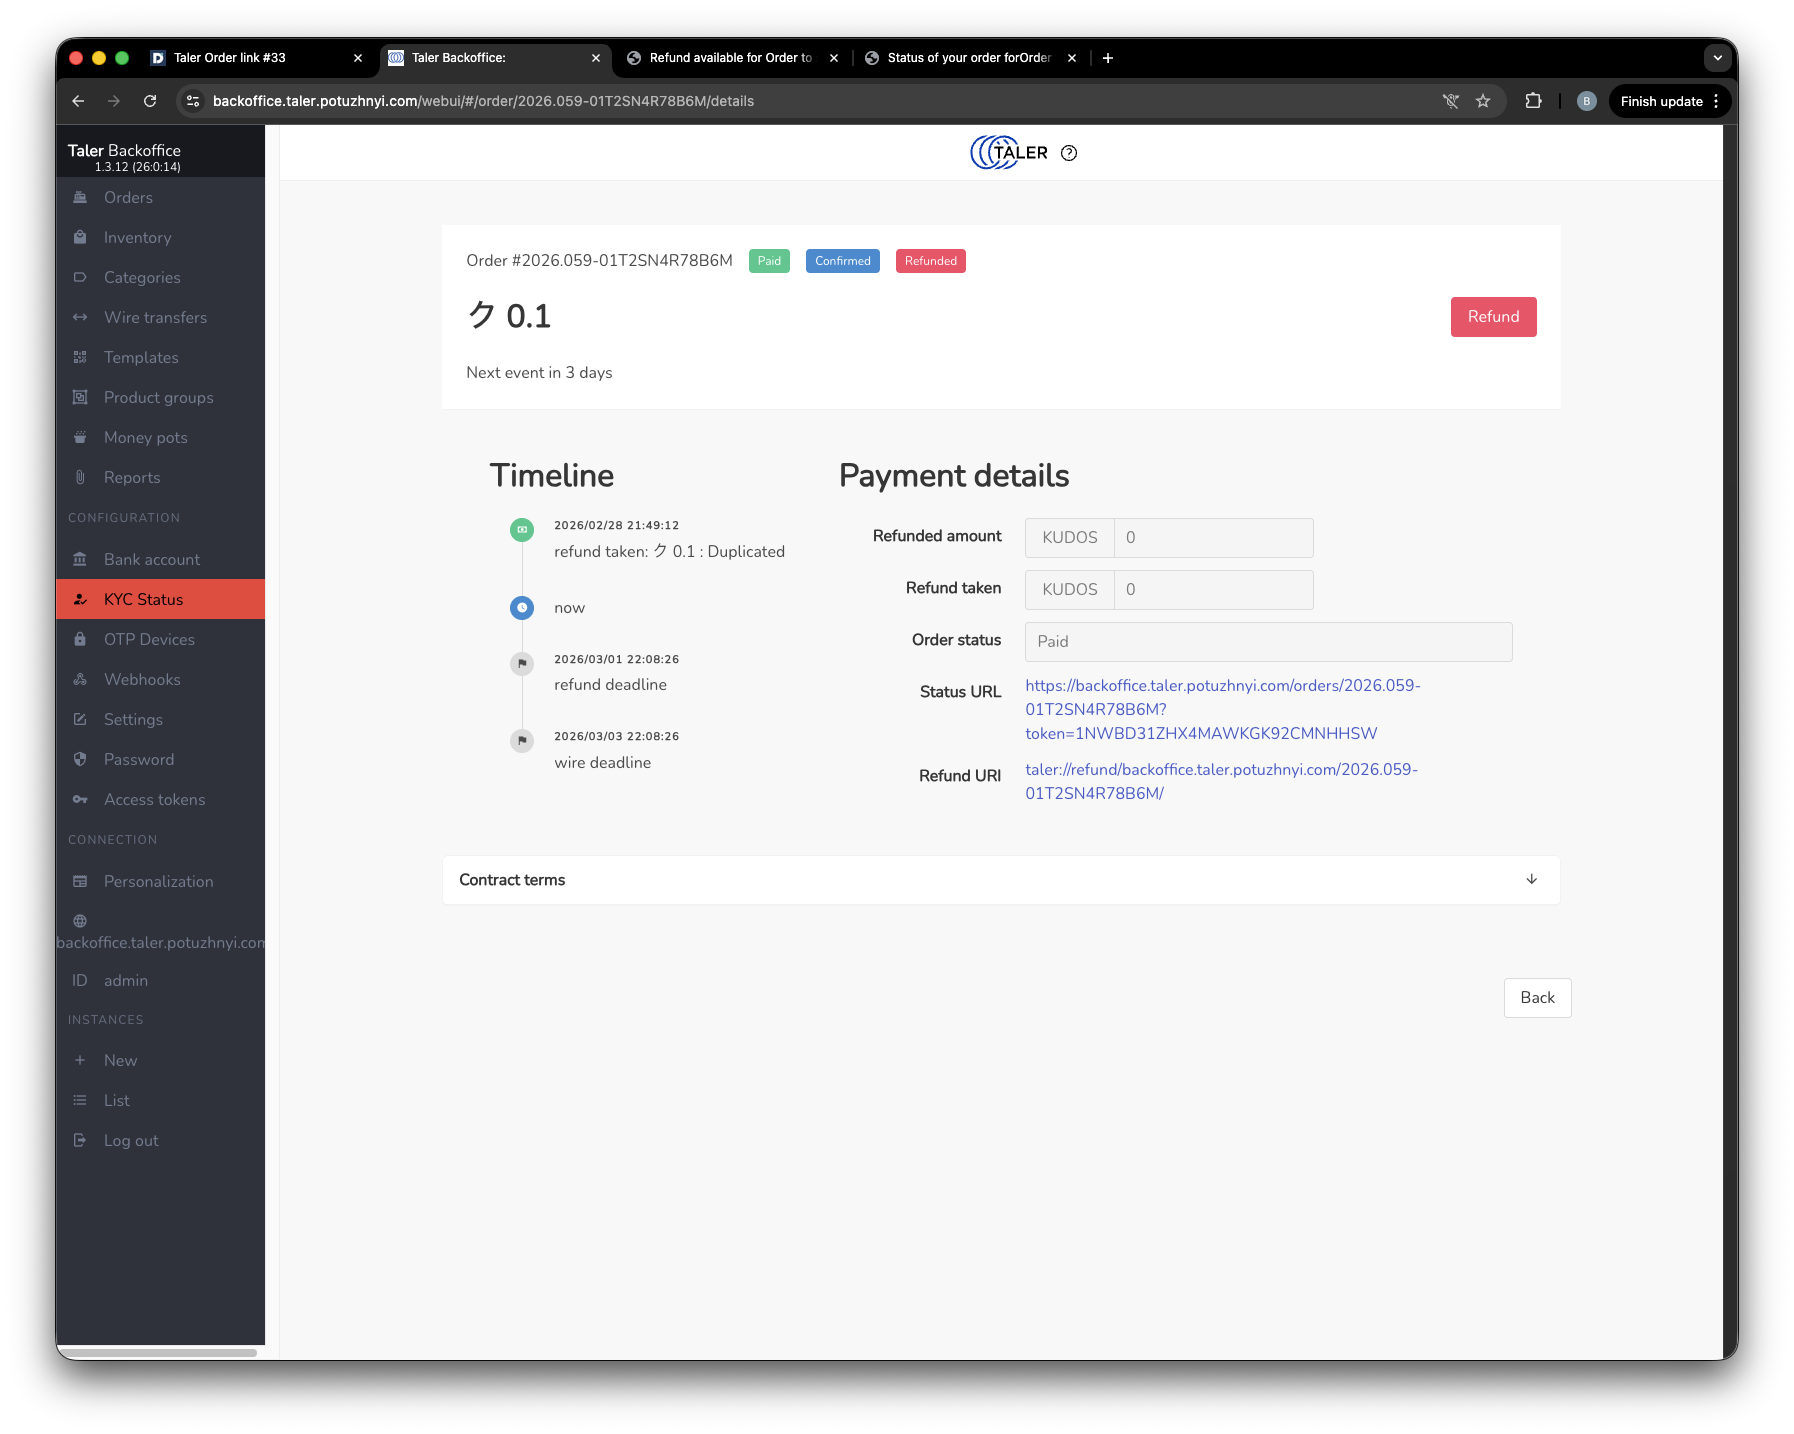Image resolution: width=1794 pixels, height=1434 pixels.
Task: Open the tab list dropdown chevron
Action: pyautogui.click(x=1717, y=58)
